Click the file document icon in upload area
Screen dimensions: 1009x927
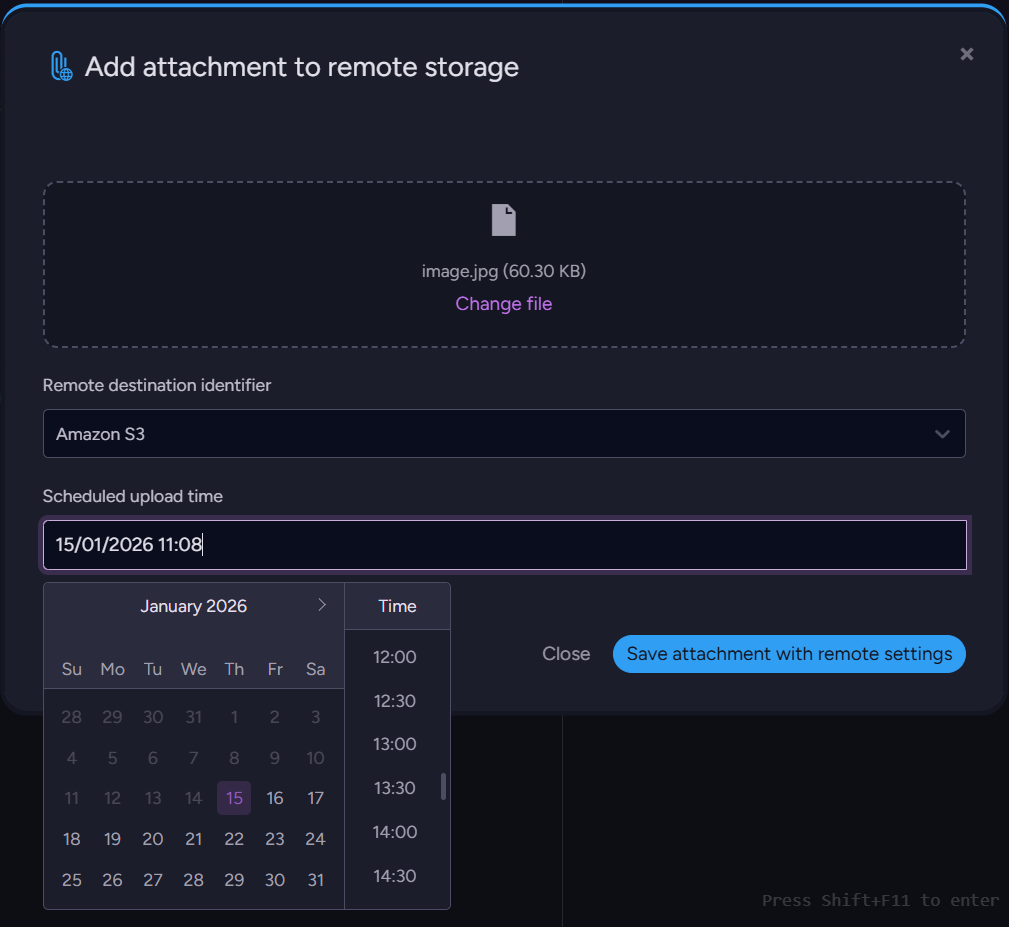pos(504,220)
